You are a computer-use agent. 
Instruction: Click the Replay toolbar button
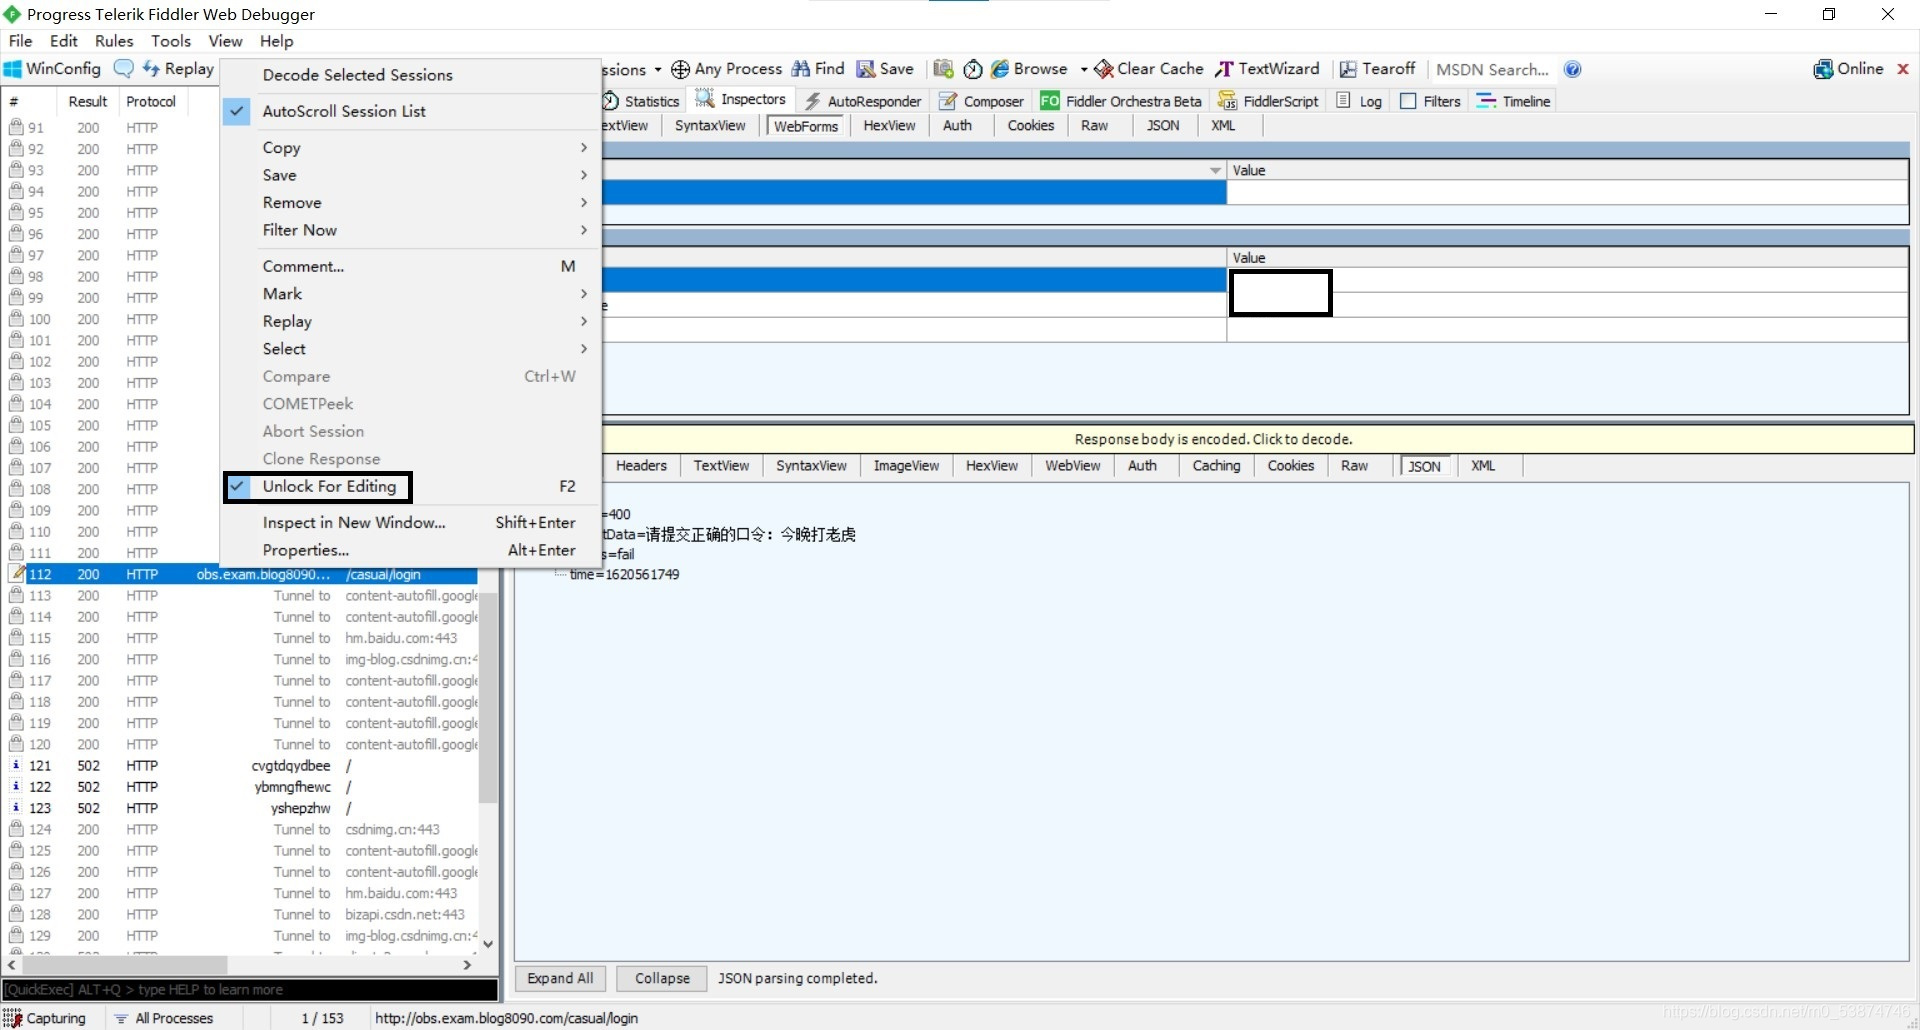pyautogui.click(x=178, y=69)
